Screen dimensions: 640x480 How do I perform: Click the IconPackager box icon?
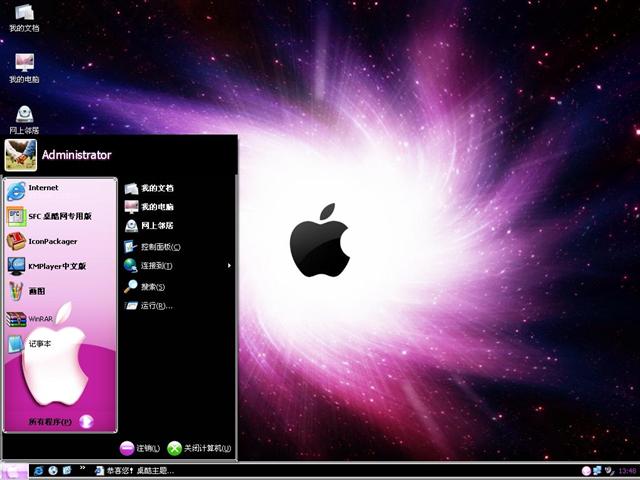16,241
